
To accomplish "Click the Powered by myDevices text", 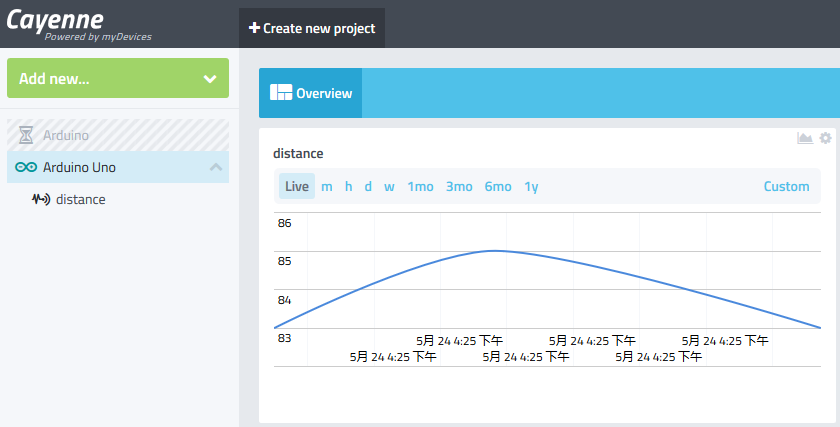I will 98,36.
